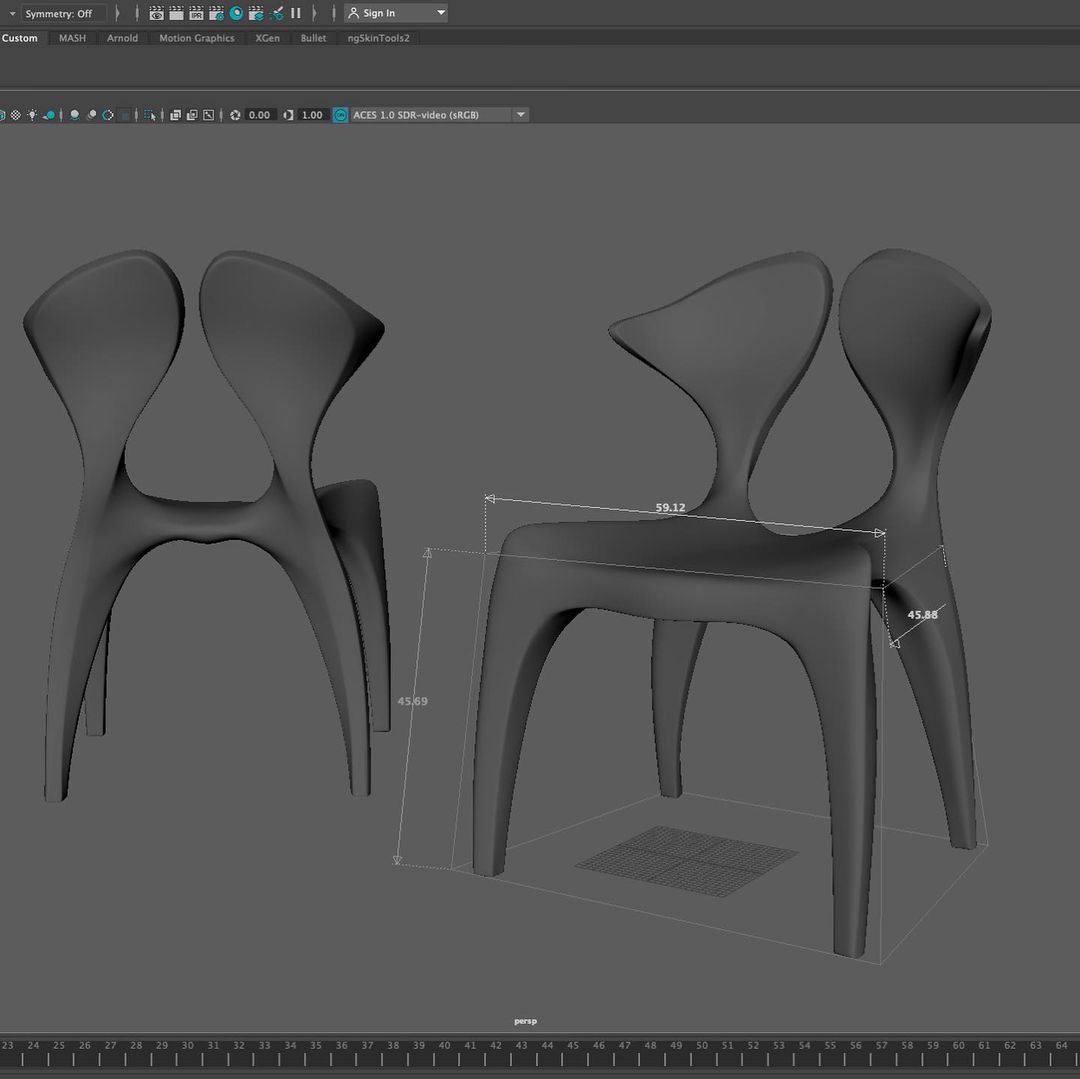Open the Symmetry: Off dropdown
Viewport: 1080px width, 1079px height.
click(64, 13)
